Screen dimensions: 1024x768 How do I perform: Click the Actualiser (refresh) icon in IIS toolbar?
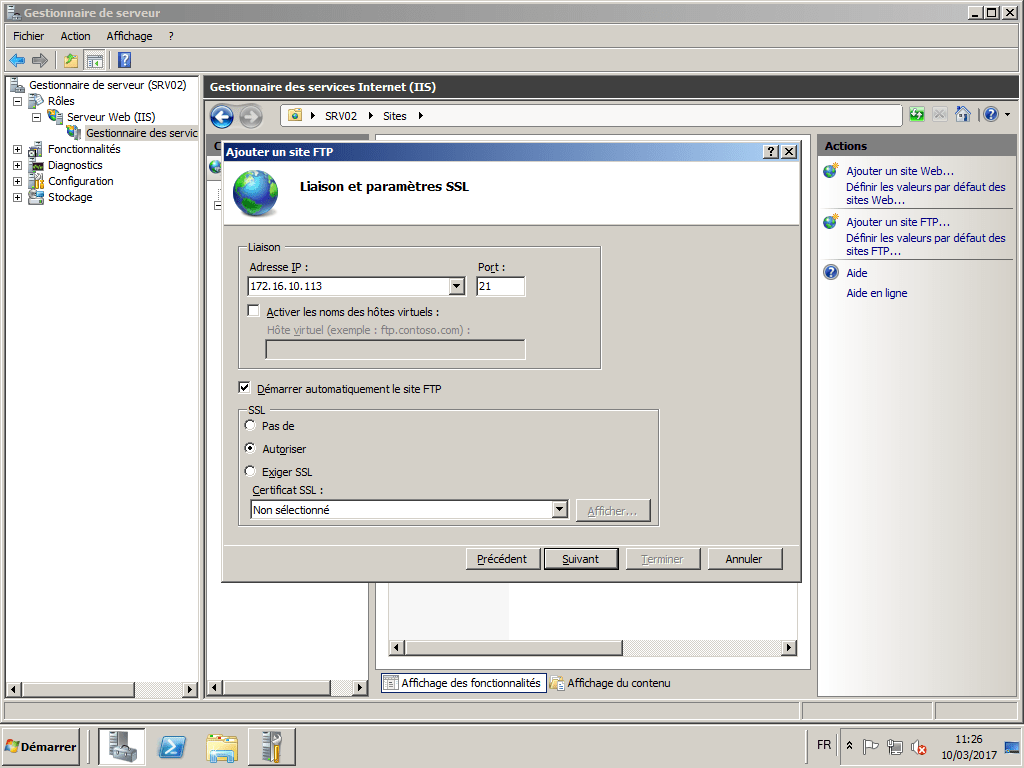pos(917,114)
